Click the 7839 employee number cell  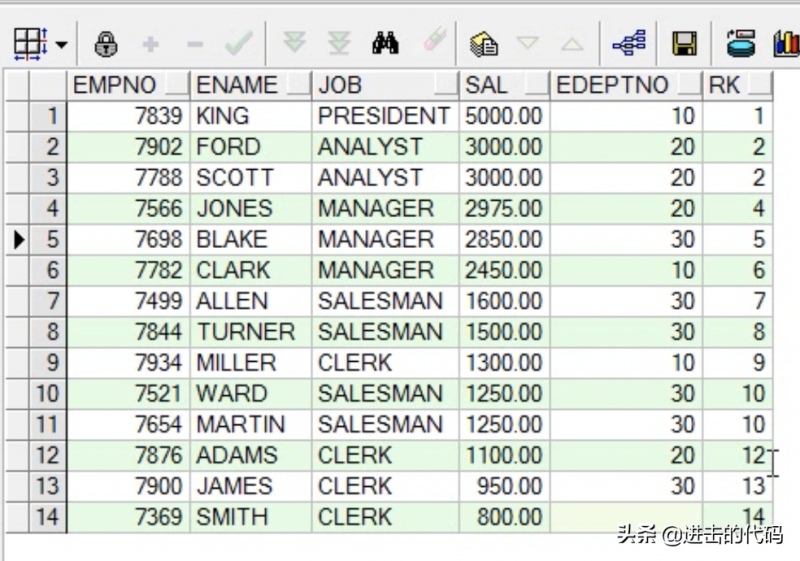point(128,116)
